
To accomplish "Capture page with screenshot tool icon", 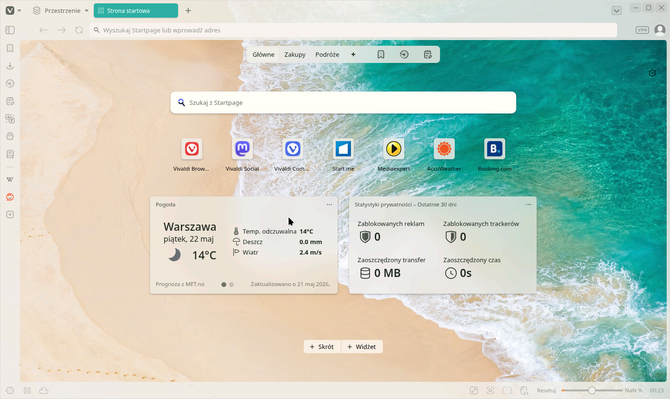I will tap(491, 390).
